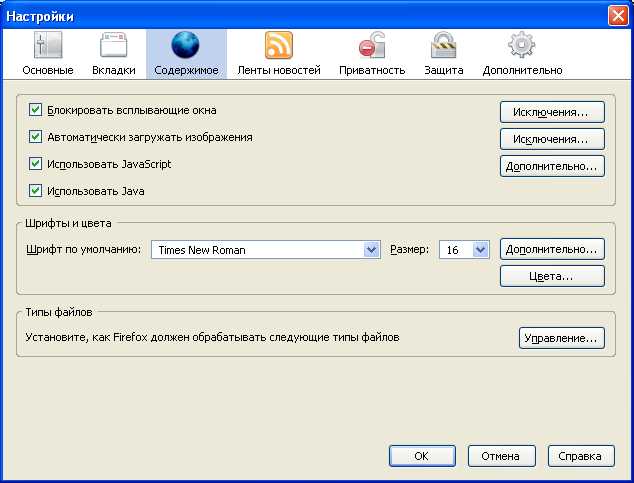
Task: Select the Вкладки tabs icon
Action: [113, 46]
